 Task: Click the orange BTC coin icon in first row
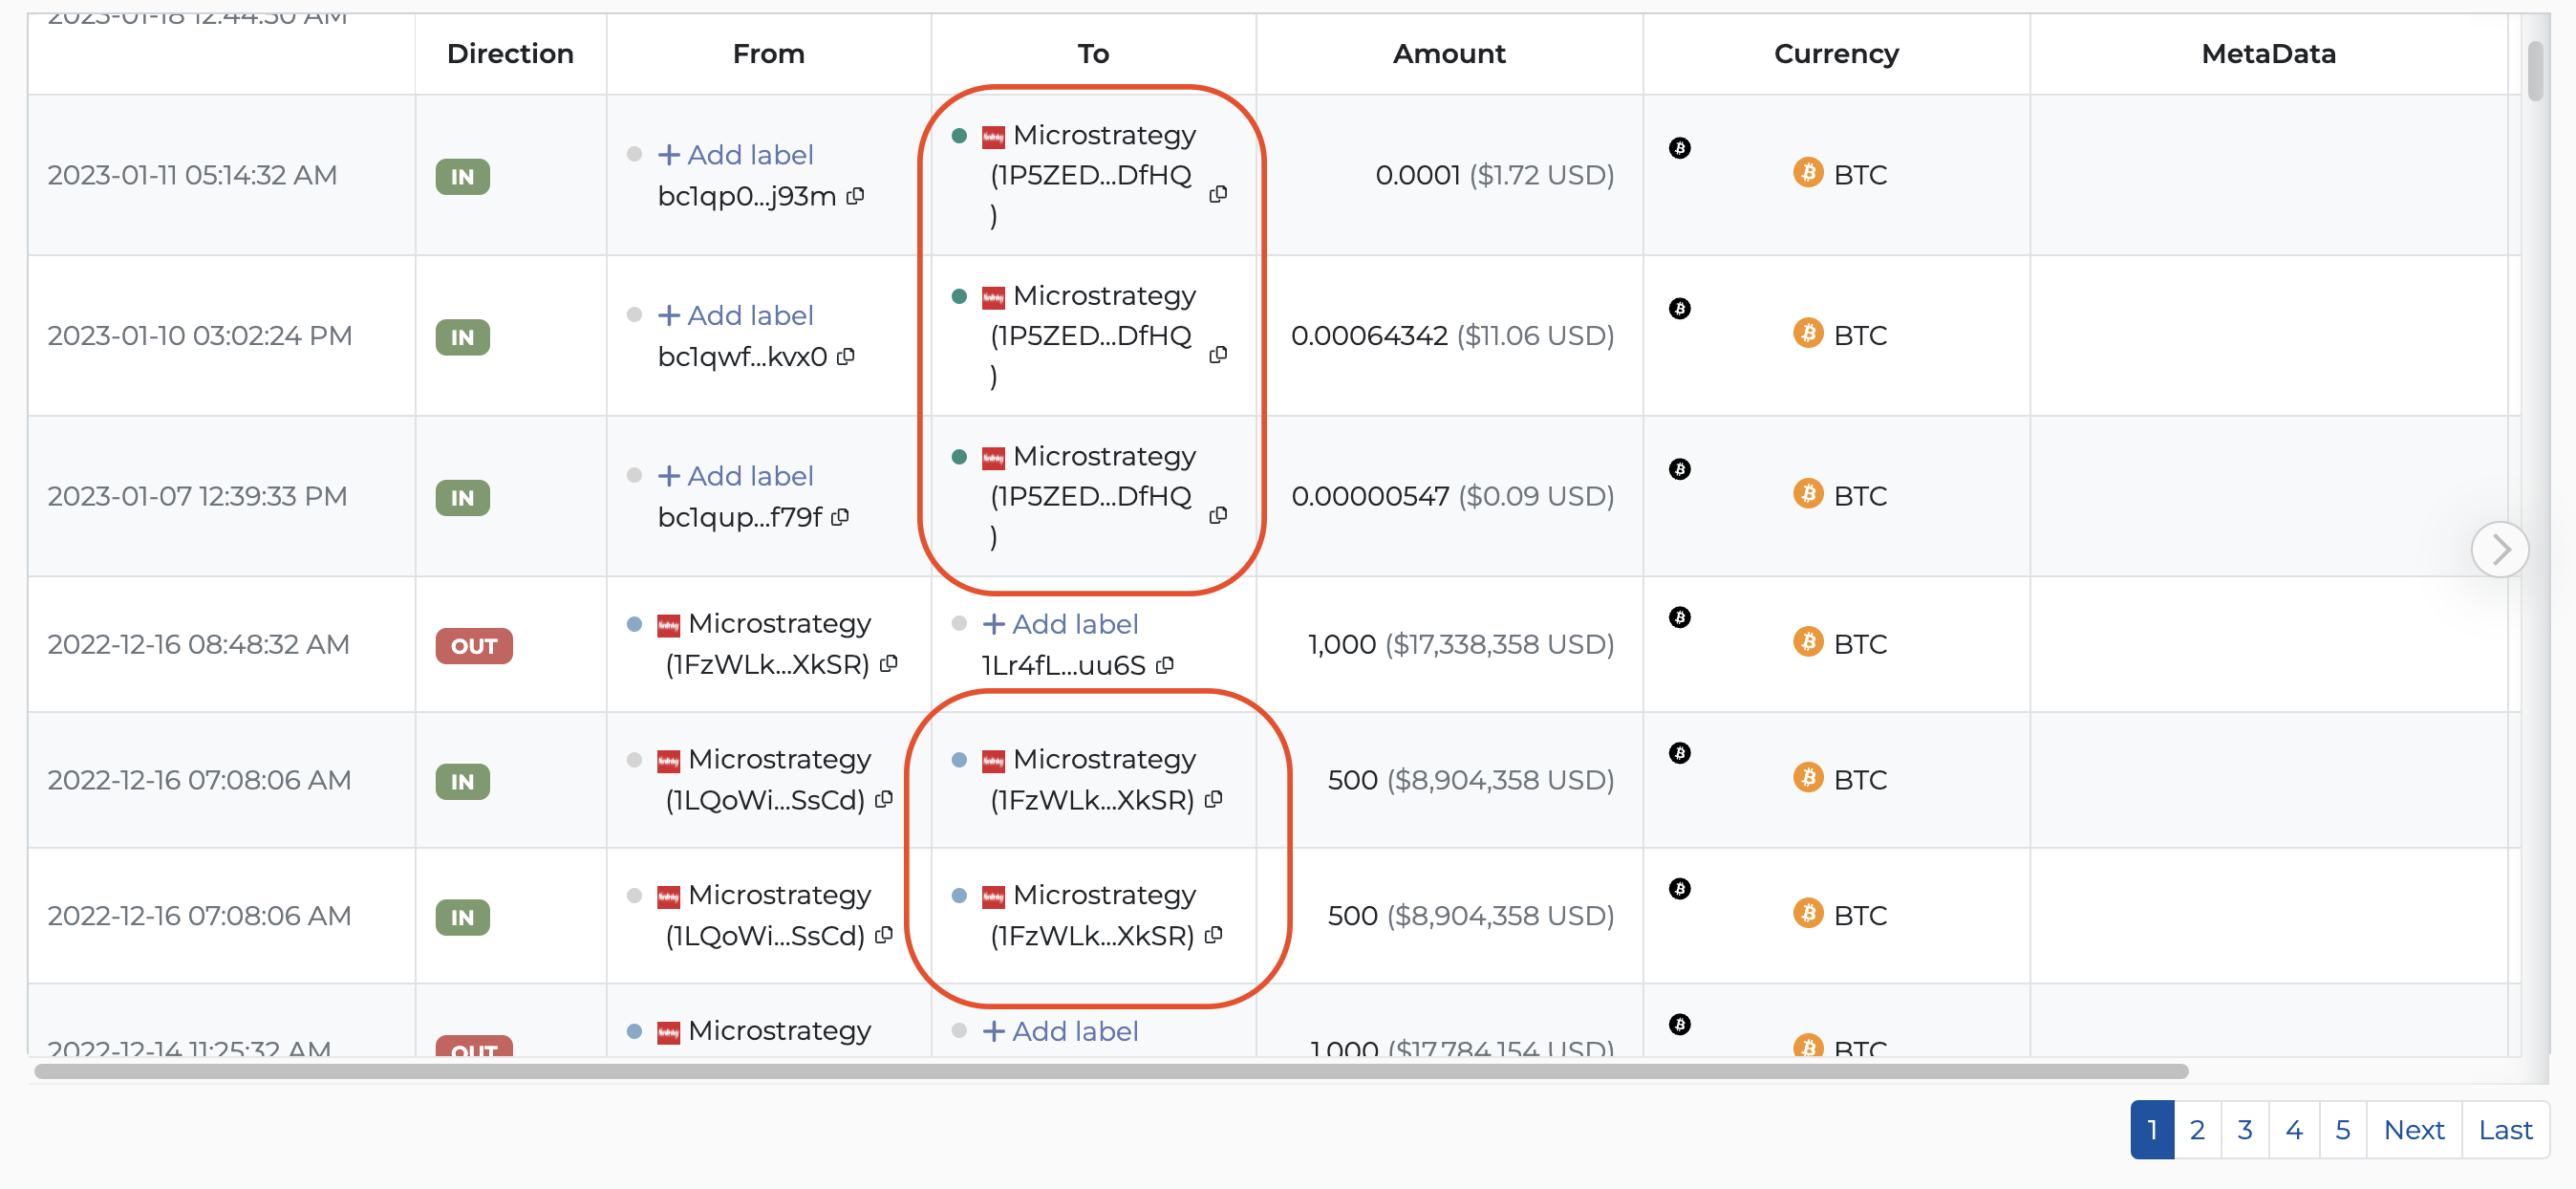(1807, 174)
